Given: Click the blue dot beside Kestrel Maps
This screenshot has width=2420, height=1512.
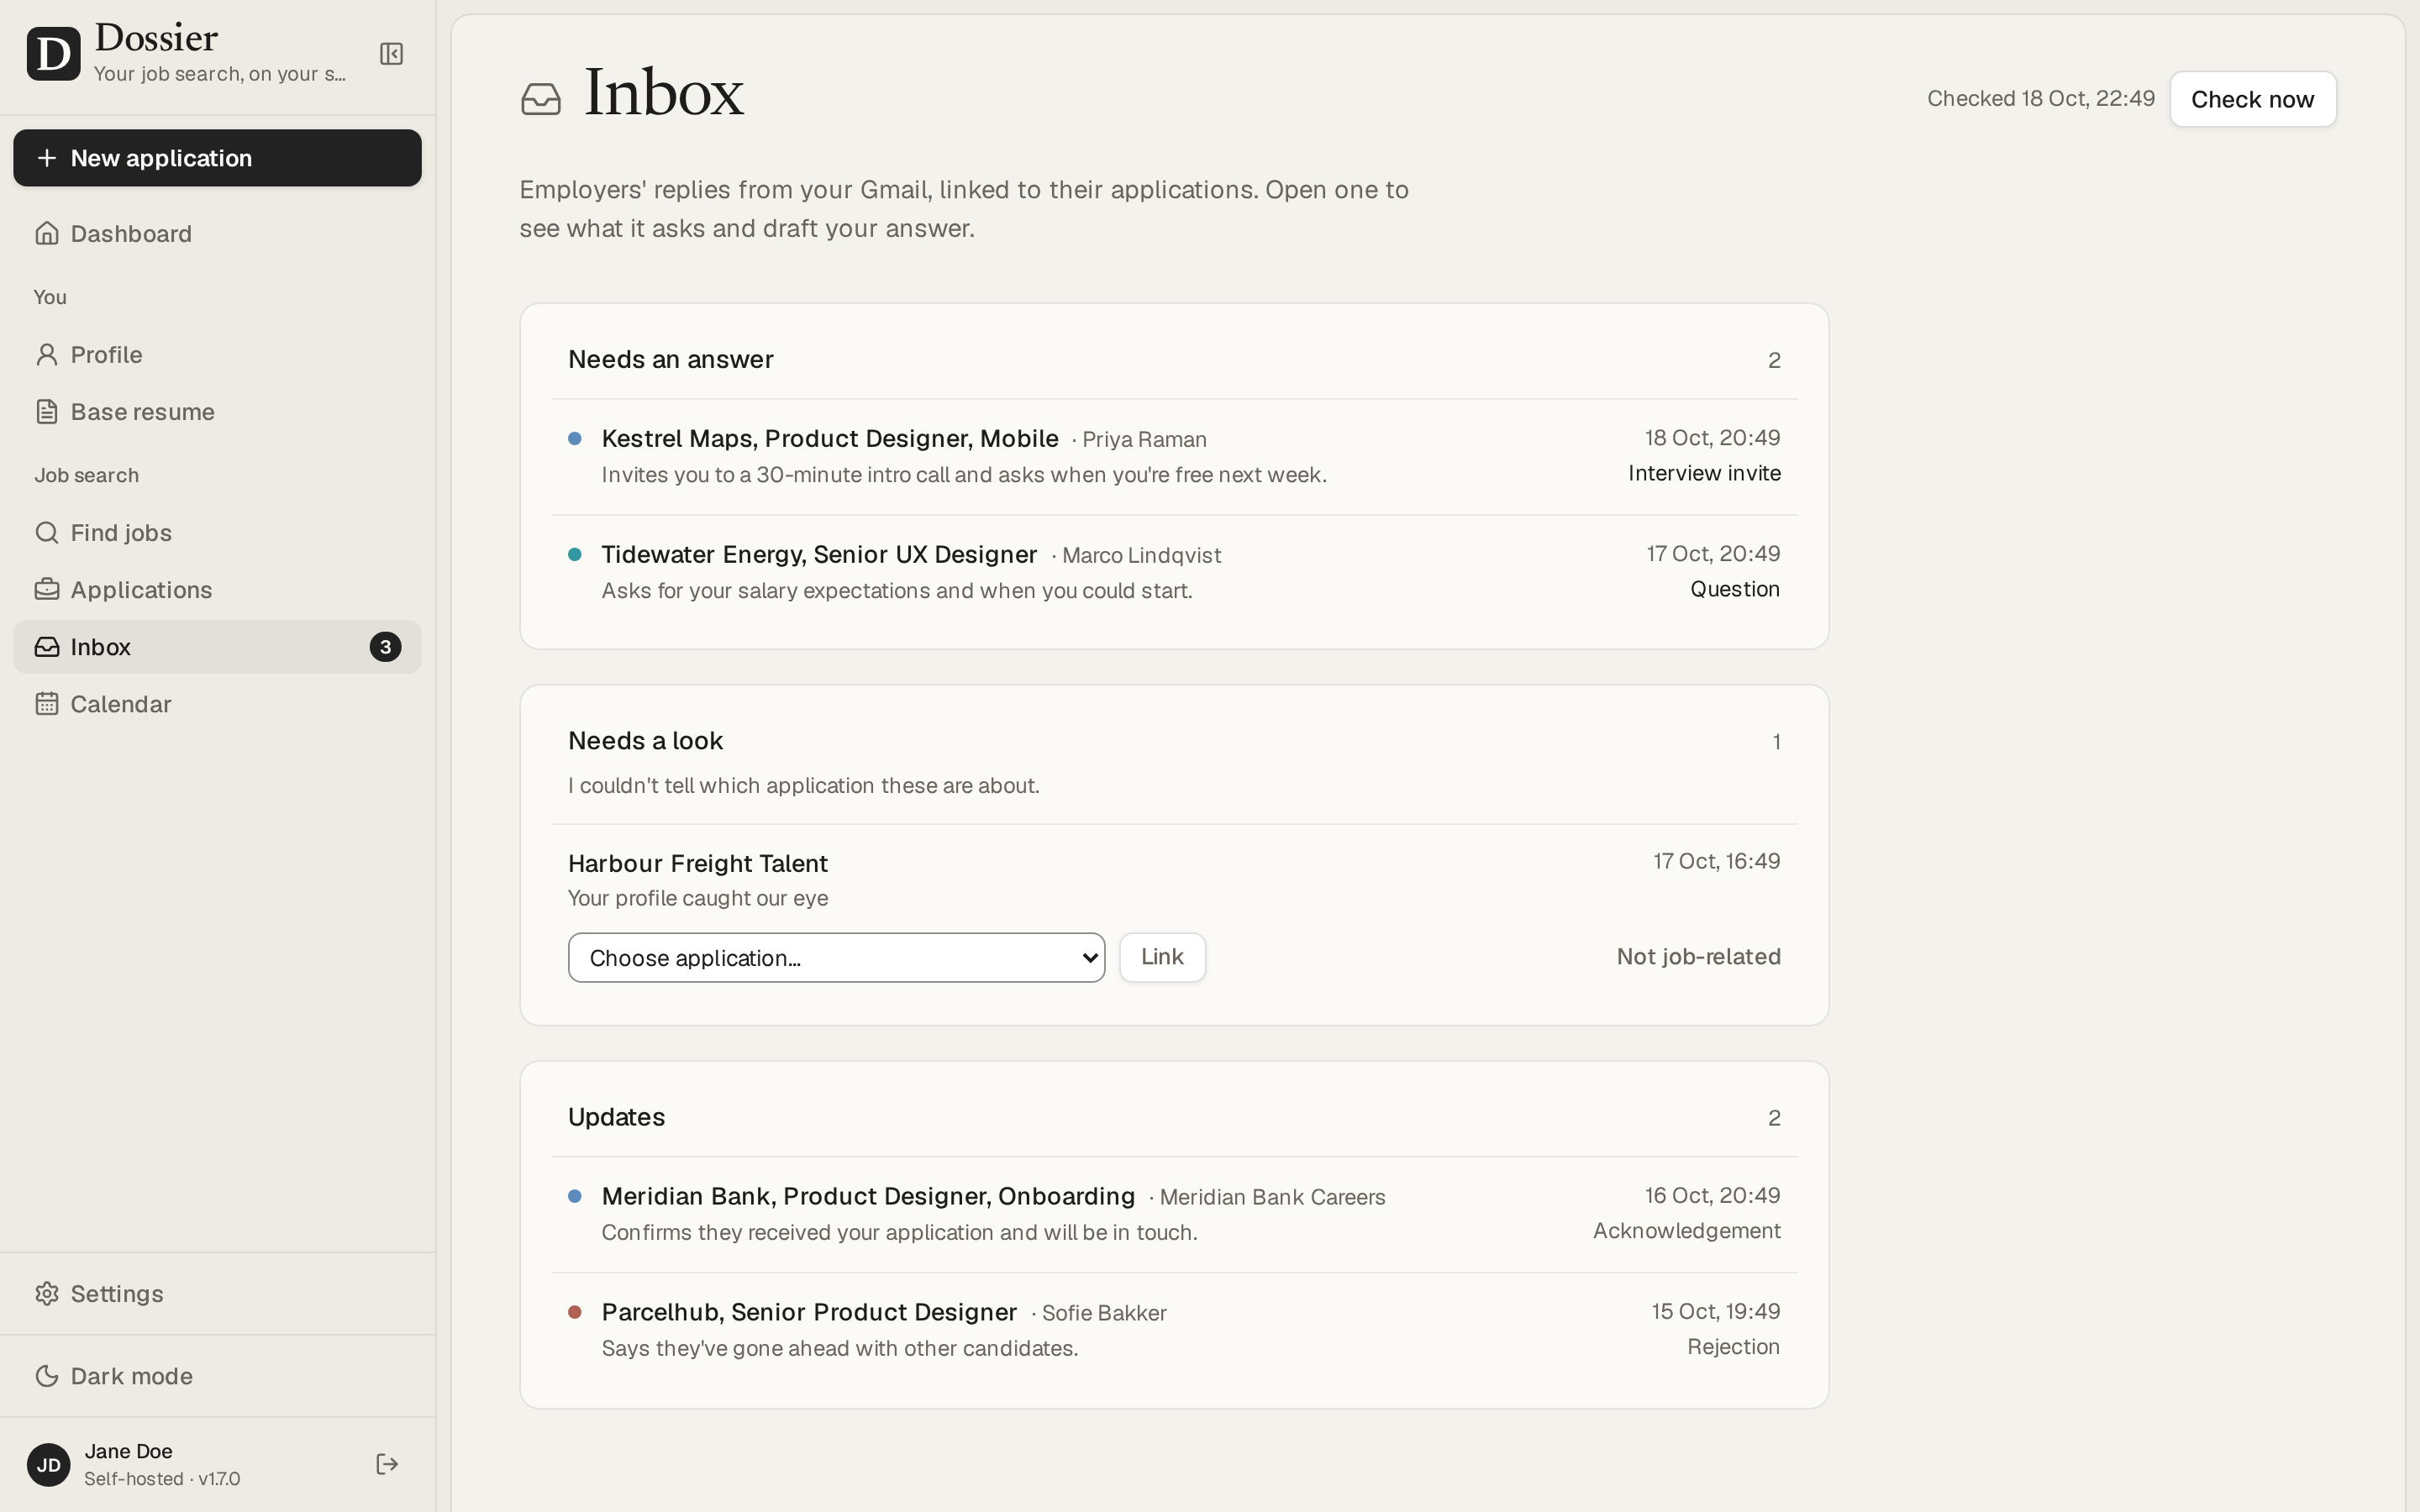Looking at the screenshot, I should [x=575, y=438].
